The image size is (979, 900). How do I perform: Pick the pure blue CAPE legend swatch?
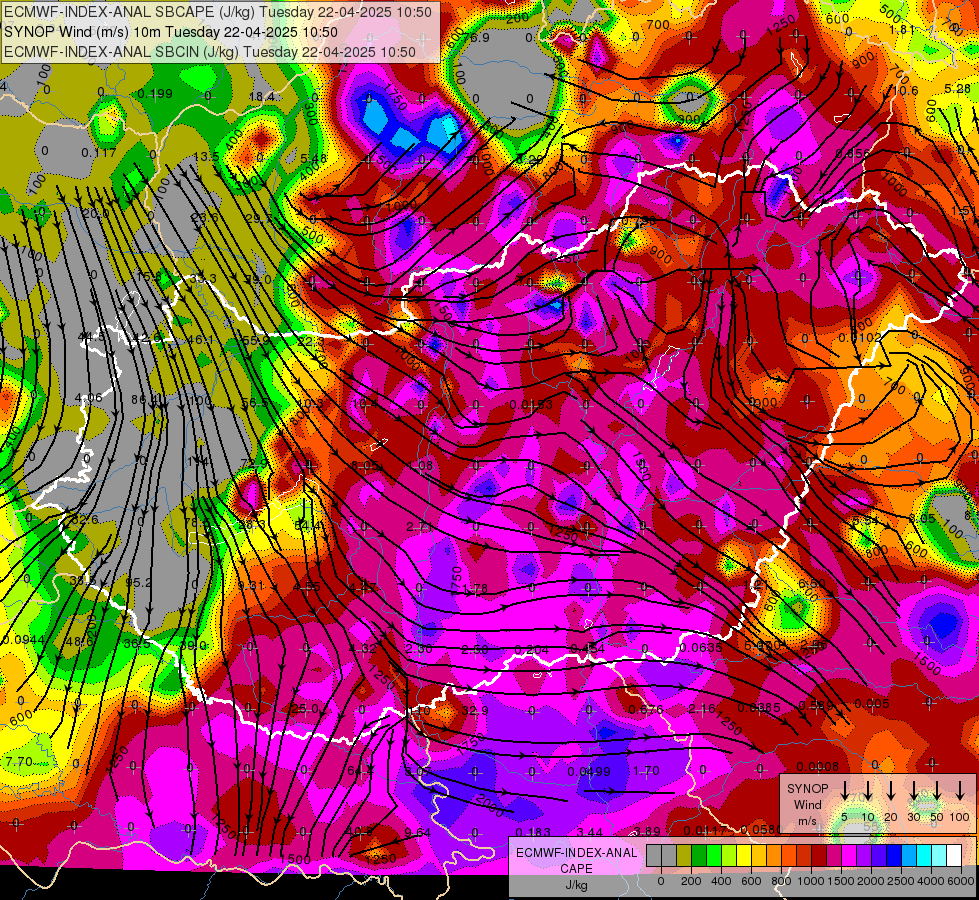894,856
